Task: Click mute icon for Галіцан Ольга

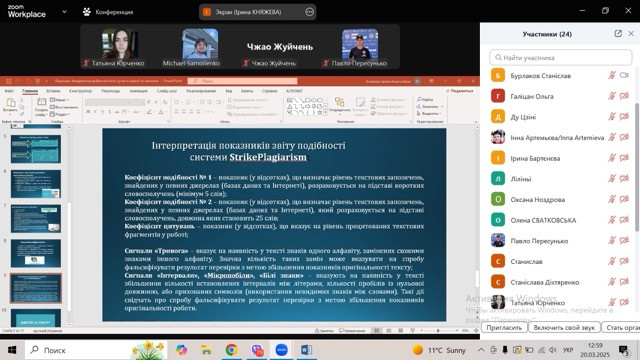Action: click(611, 96)
